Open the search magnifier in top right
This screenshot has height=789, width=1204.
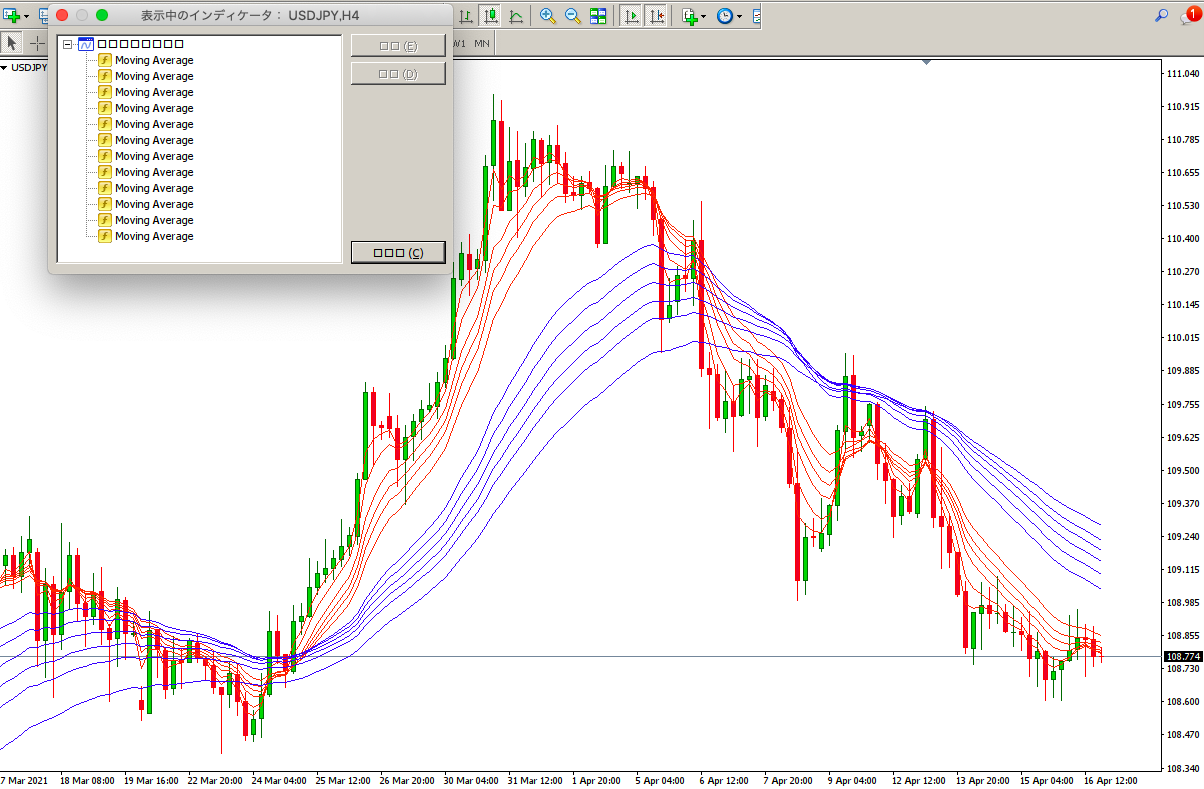1161,16
